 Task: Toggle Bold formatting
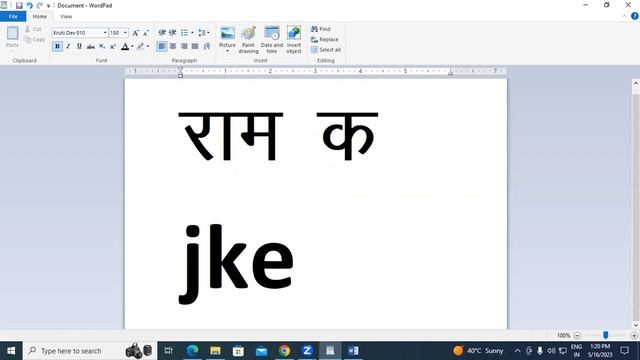[57, 47]
